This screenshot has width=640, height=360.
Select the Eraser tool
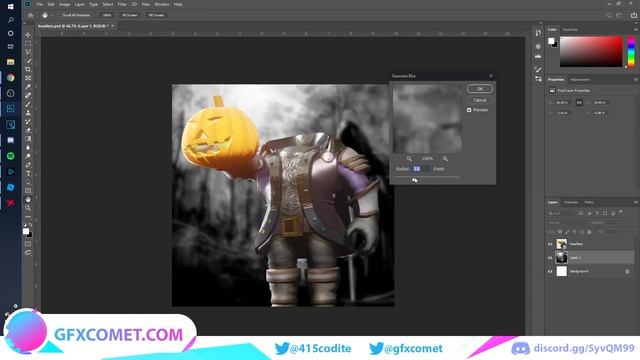pos(28,130)
